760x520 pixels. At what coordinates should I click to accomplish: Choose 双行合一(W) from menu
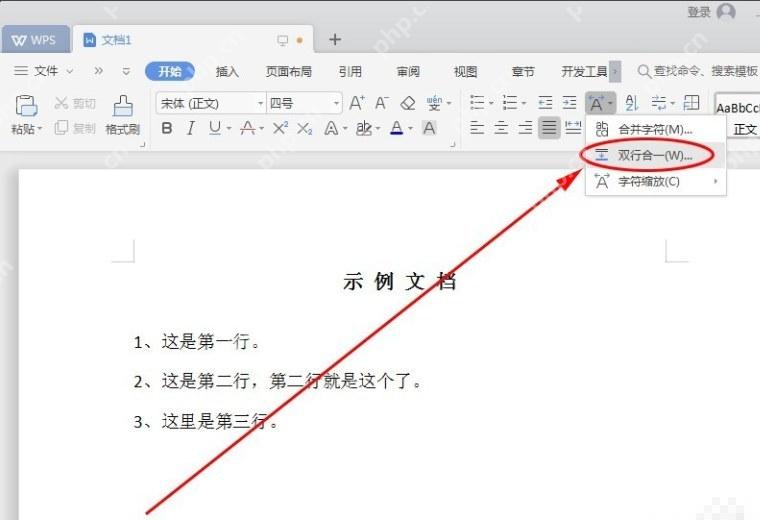[x=655, y=156]
